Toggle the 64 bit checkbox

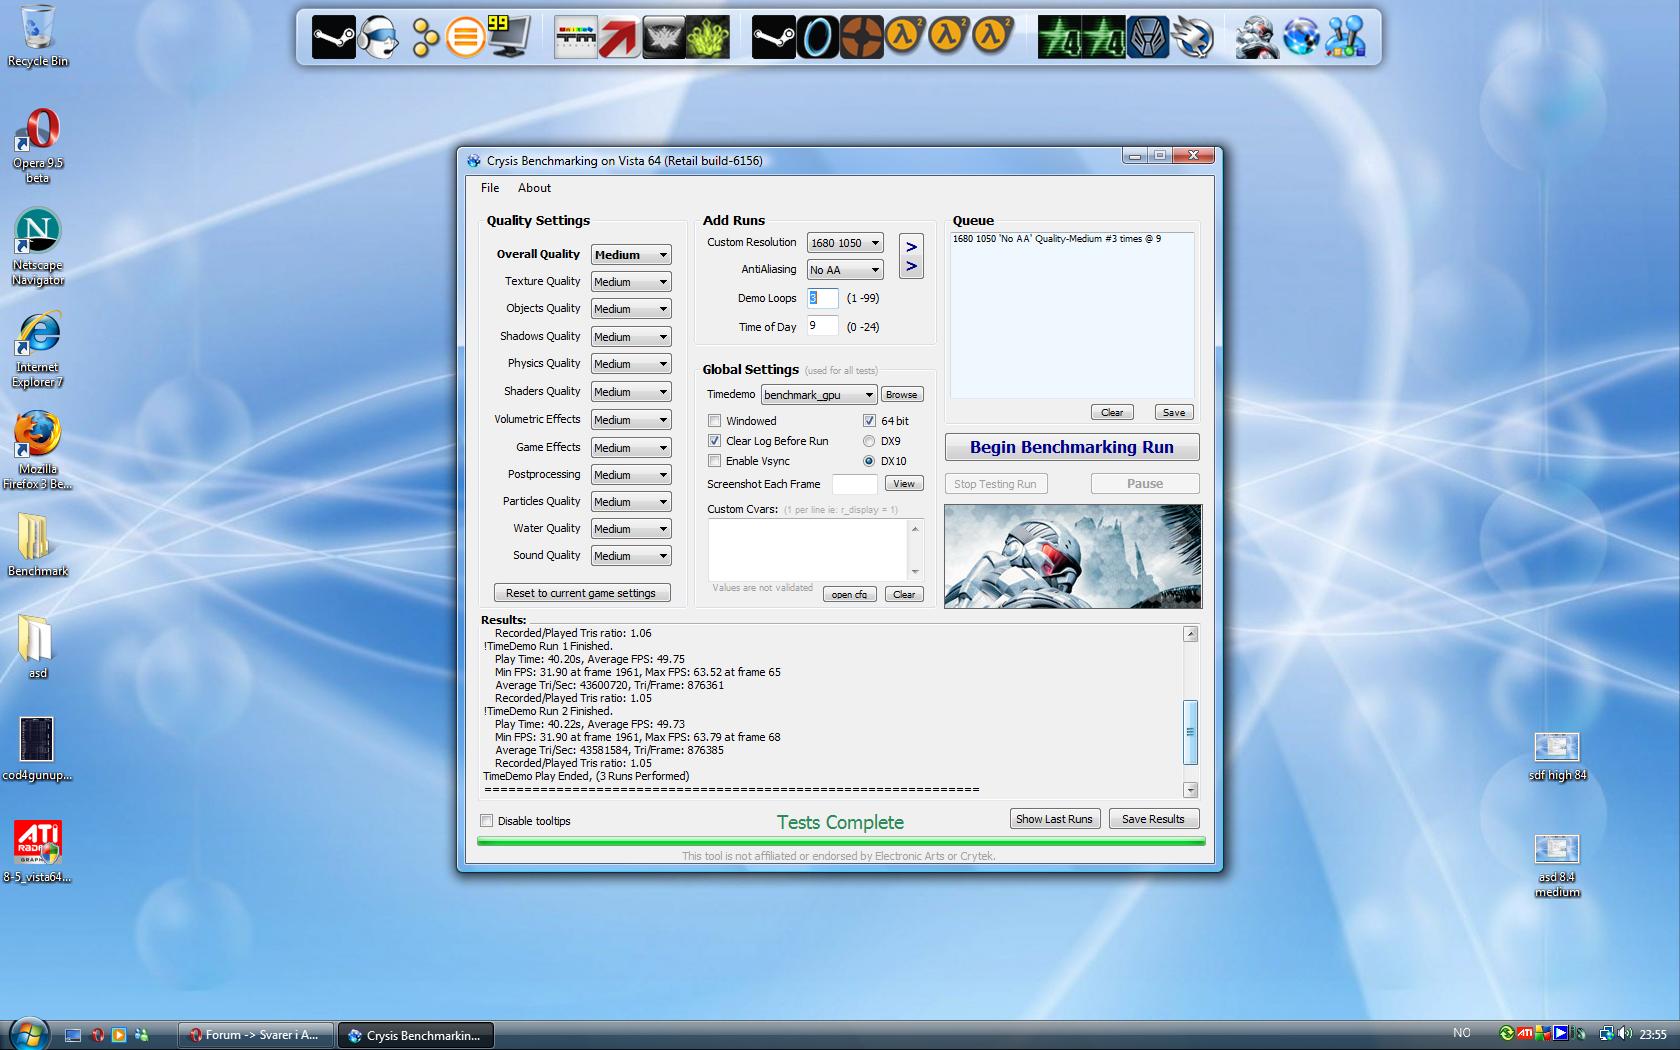tap(869, 421)
